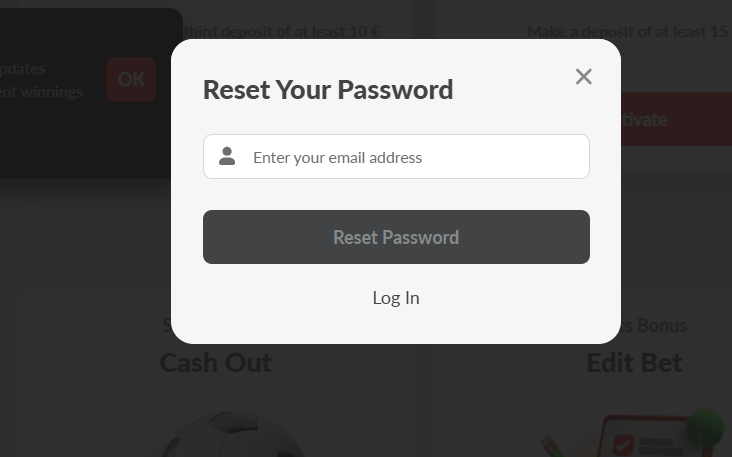Click the user silhouette icon in email field
This screenshot has height=457, width=732.
coord(227,156)
